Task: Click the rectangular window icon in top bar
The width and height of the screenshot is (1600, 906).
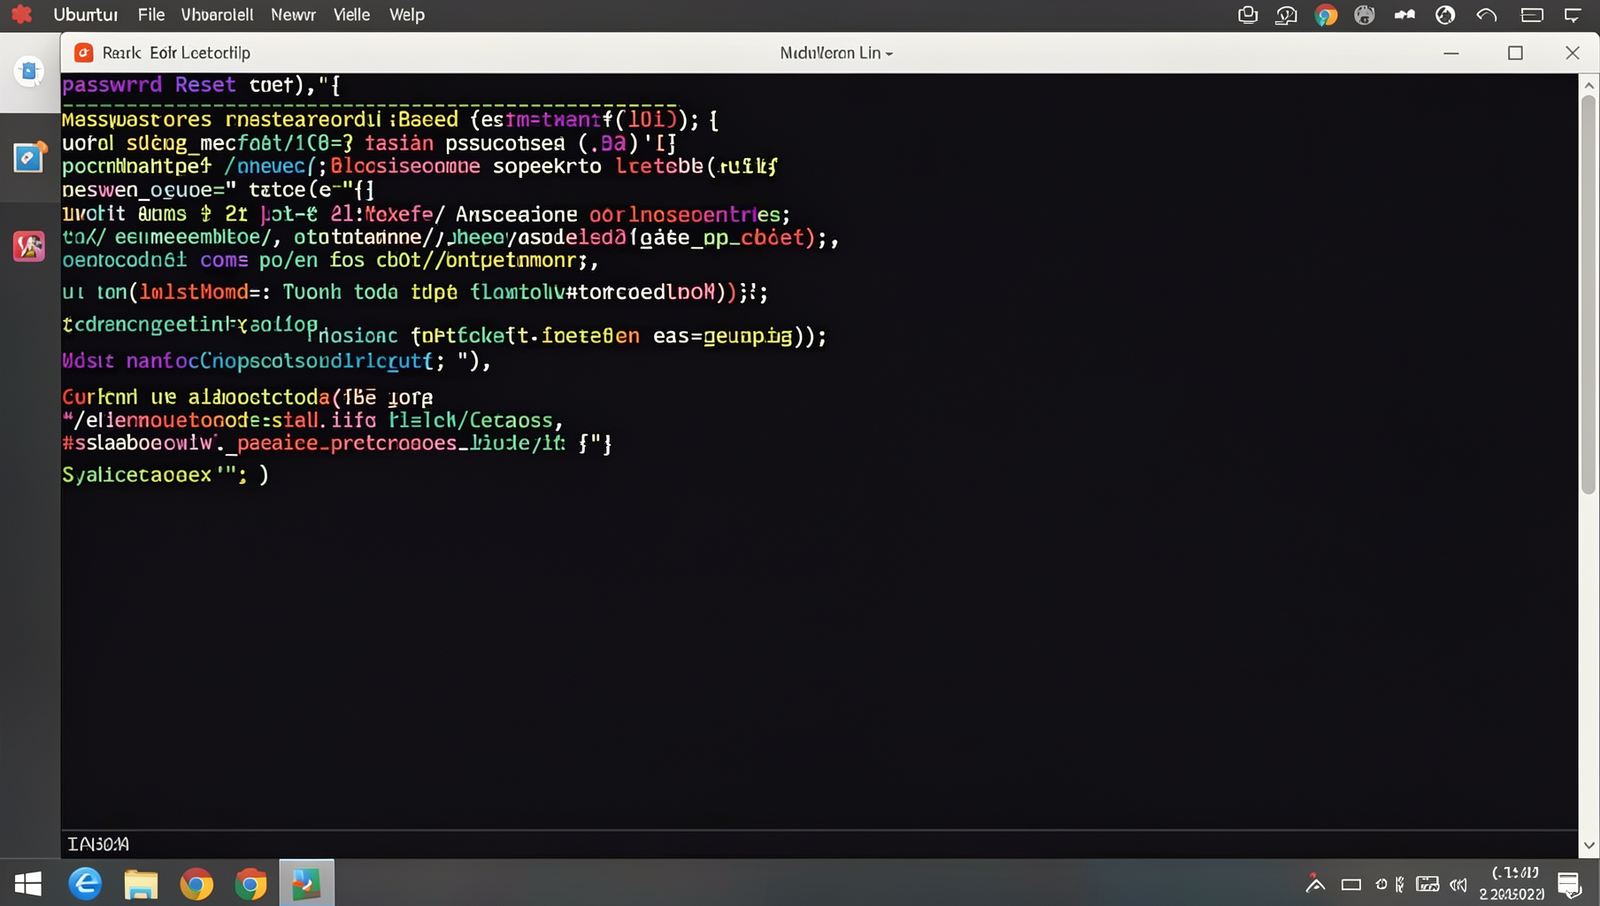Action: pyautogui.click(x=1531, y=15)
